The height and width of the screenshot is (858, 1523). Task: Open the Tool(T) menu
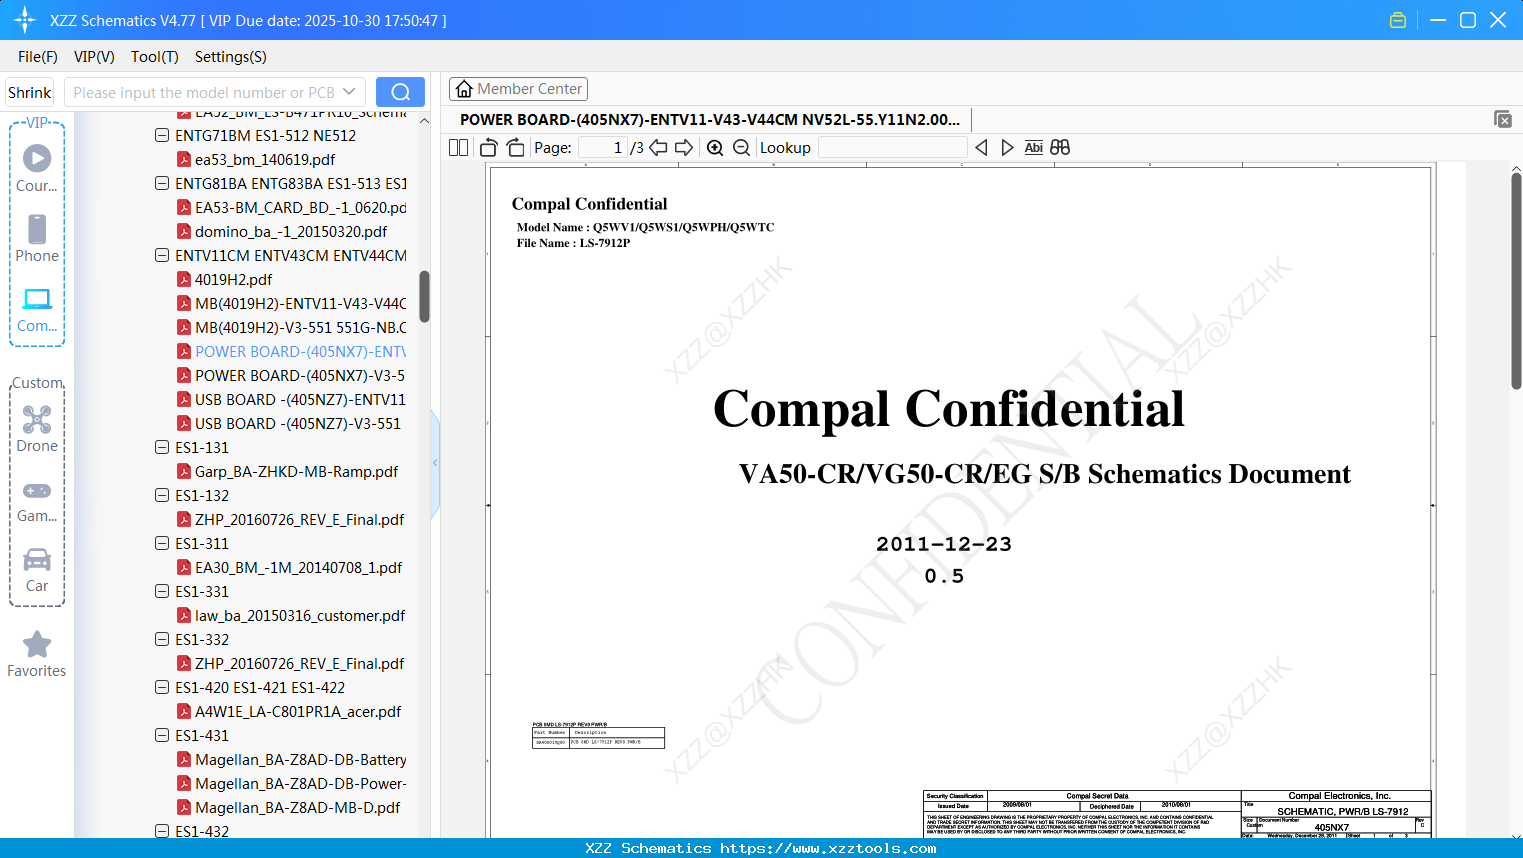tap(155, 57)
